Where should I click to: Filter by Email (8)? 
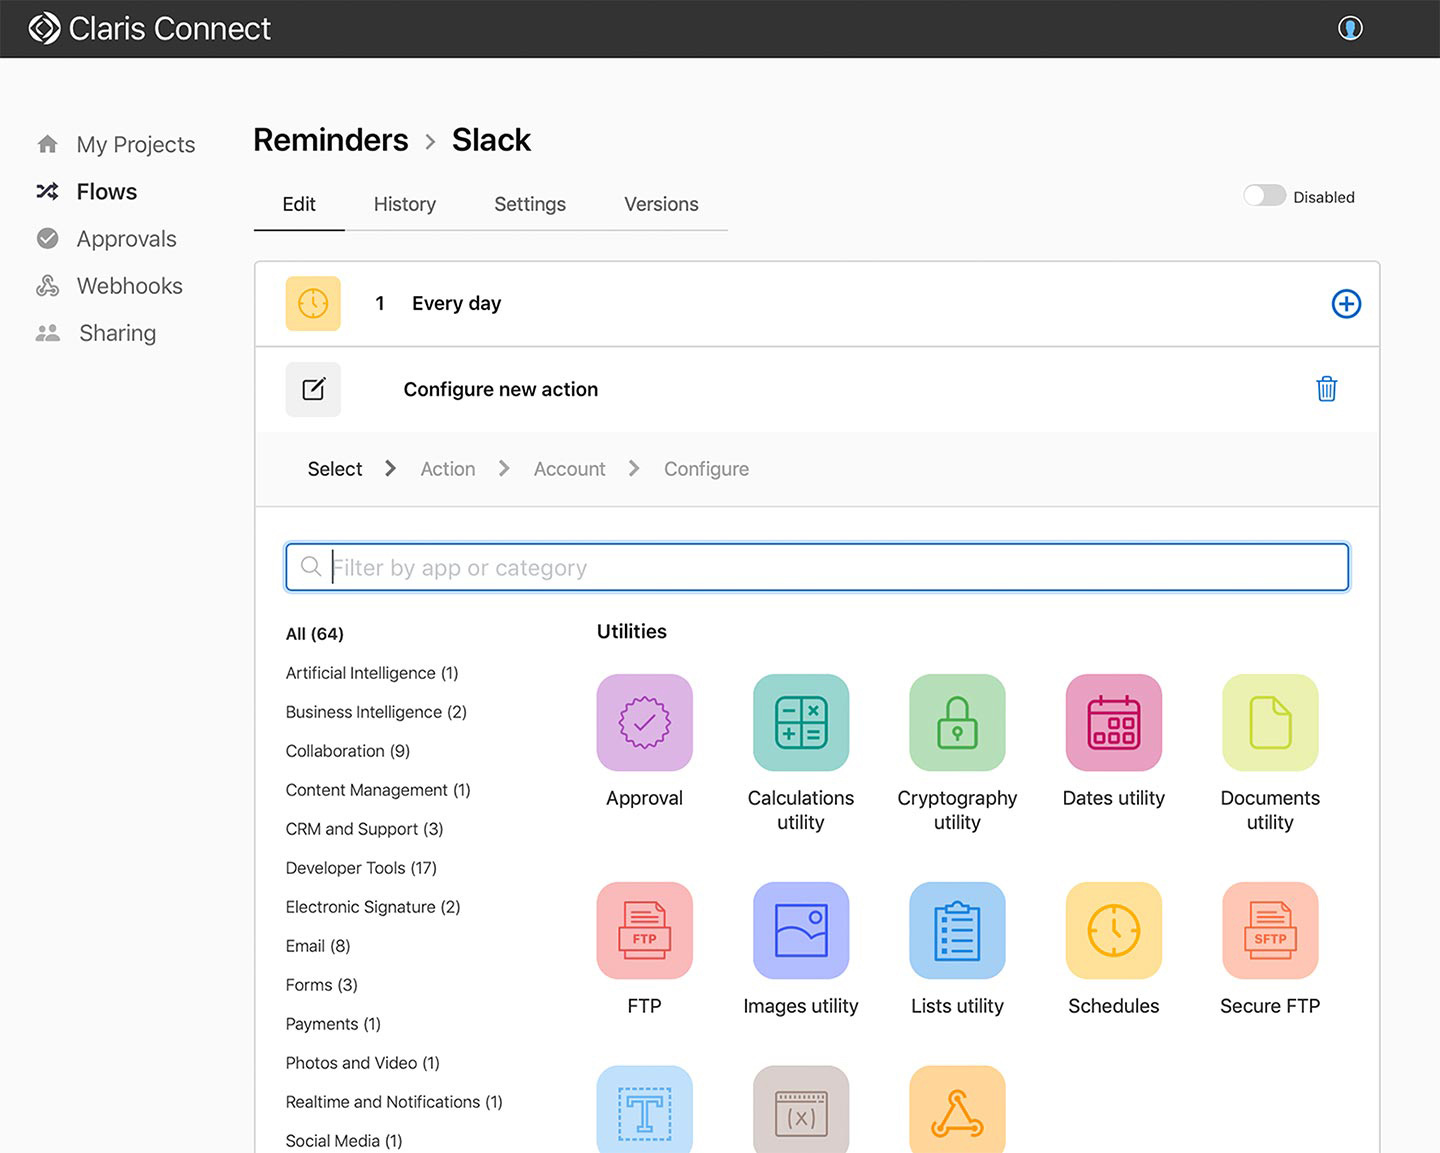pos(318,946)
